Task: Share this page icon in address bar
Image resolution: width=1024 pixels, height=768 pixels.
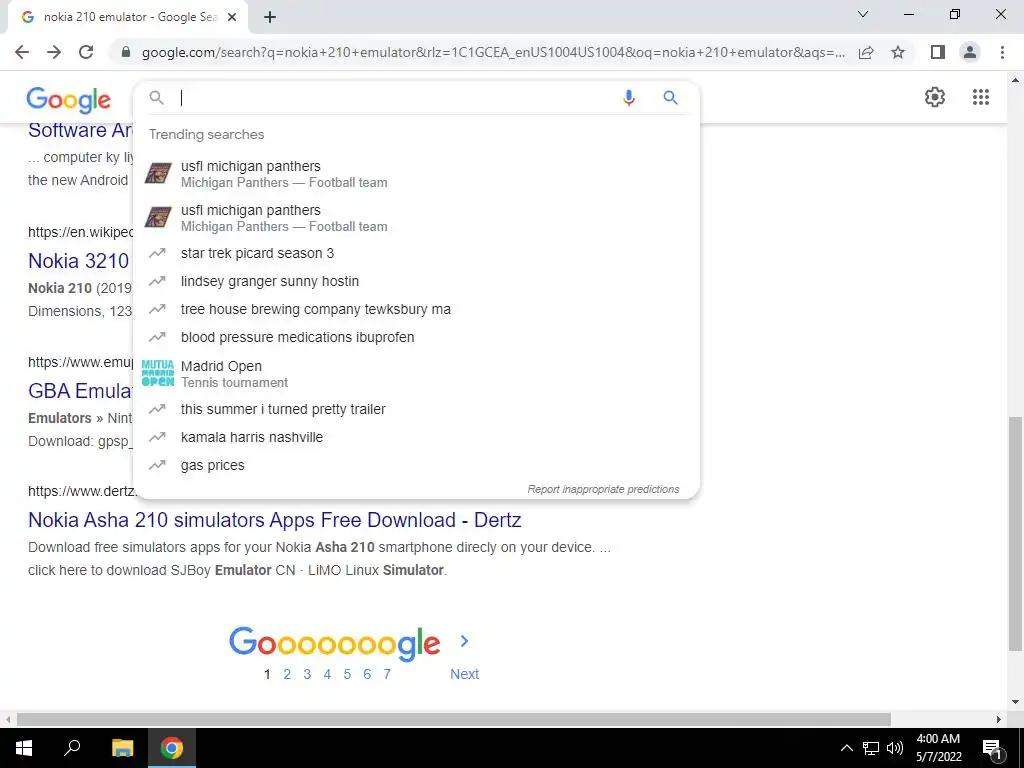Action: 866,52
